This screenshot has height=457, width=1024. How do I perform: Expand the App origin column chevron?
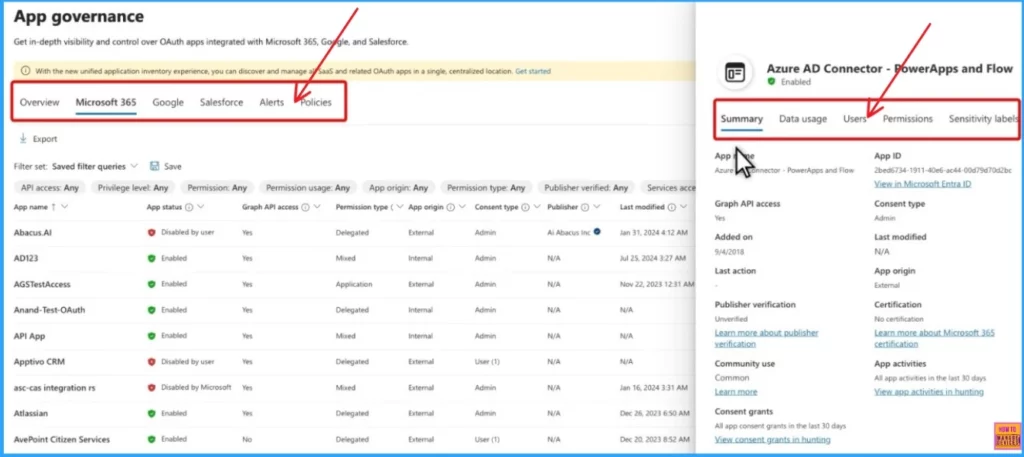click(x=462, y=207)
